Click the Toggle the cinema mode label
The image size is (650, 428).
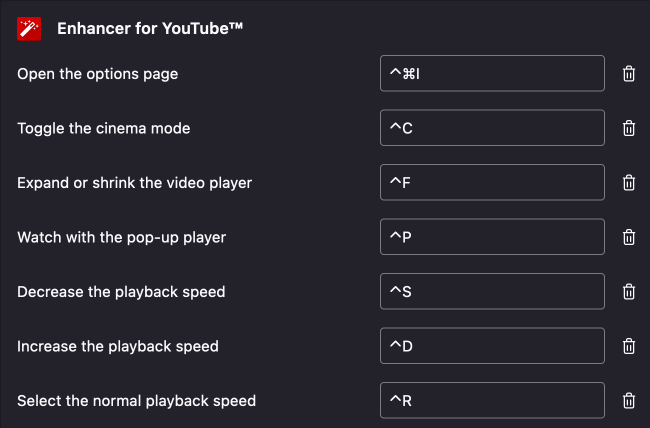104,128
